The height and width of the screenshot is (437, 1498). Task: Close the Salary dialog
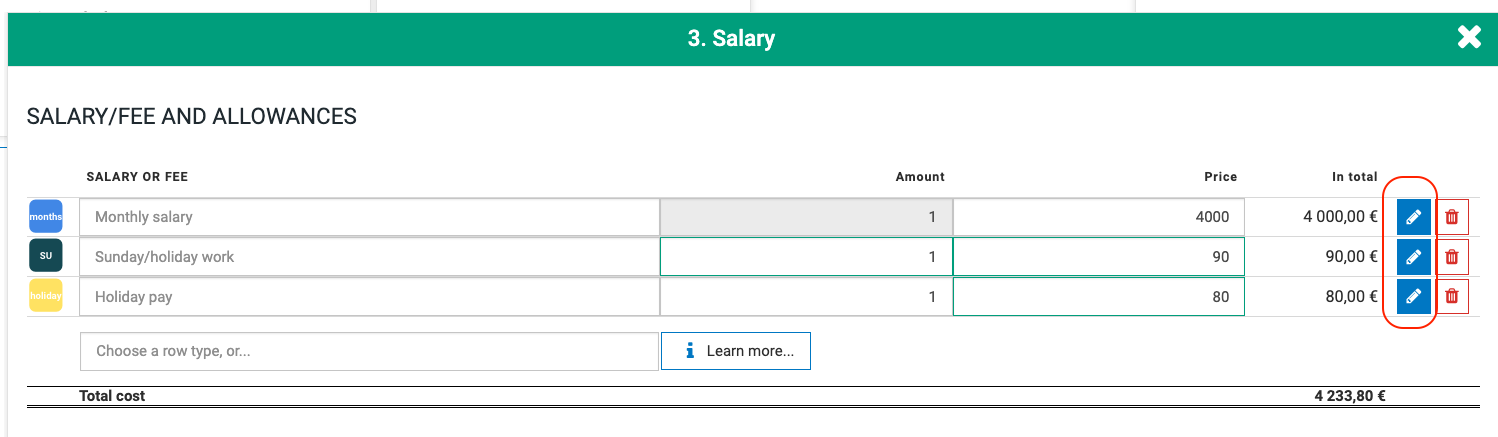pos(1469,38)
